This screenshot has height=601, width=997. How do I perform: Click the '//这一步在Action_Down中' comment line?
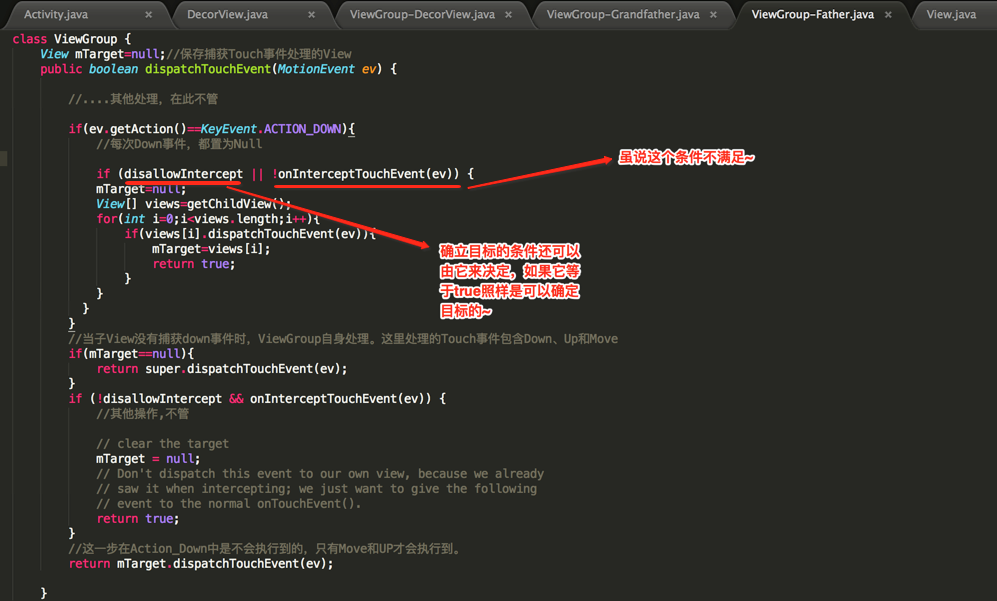click(265, 548)
